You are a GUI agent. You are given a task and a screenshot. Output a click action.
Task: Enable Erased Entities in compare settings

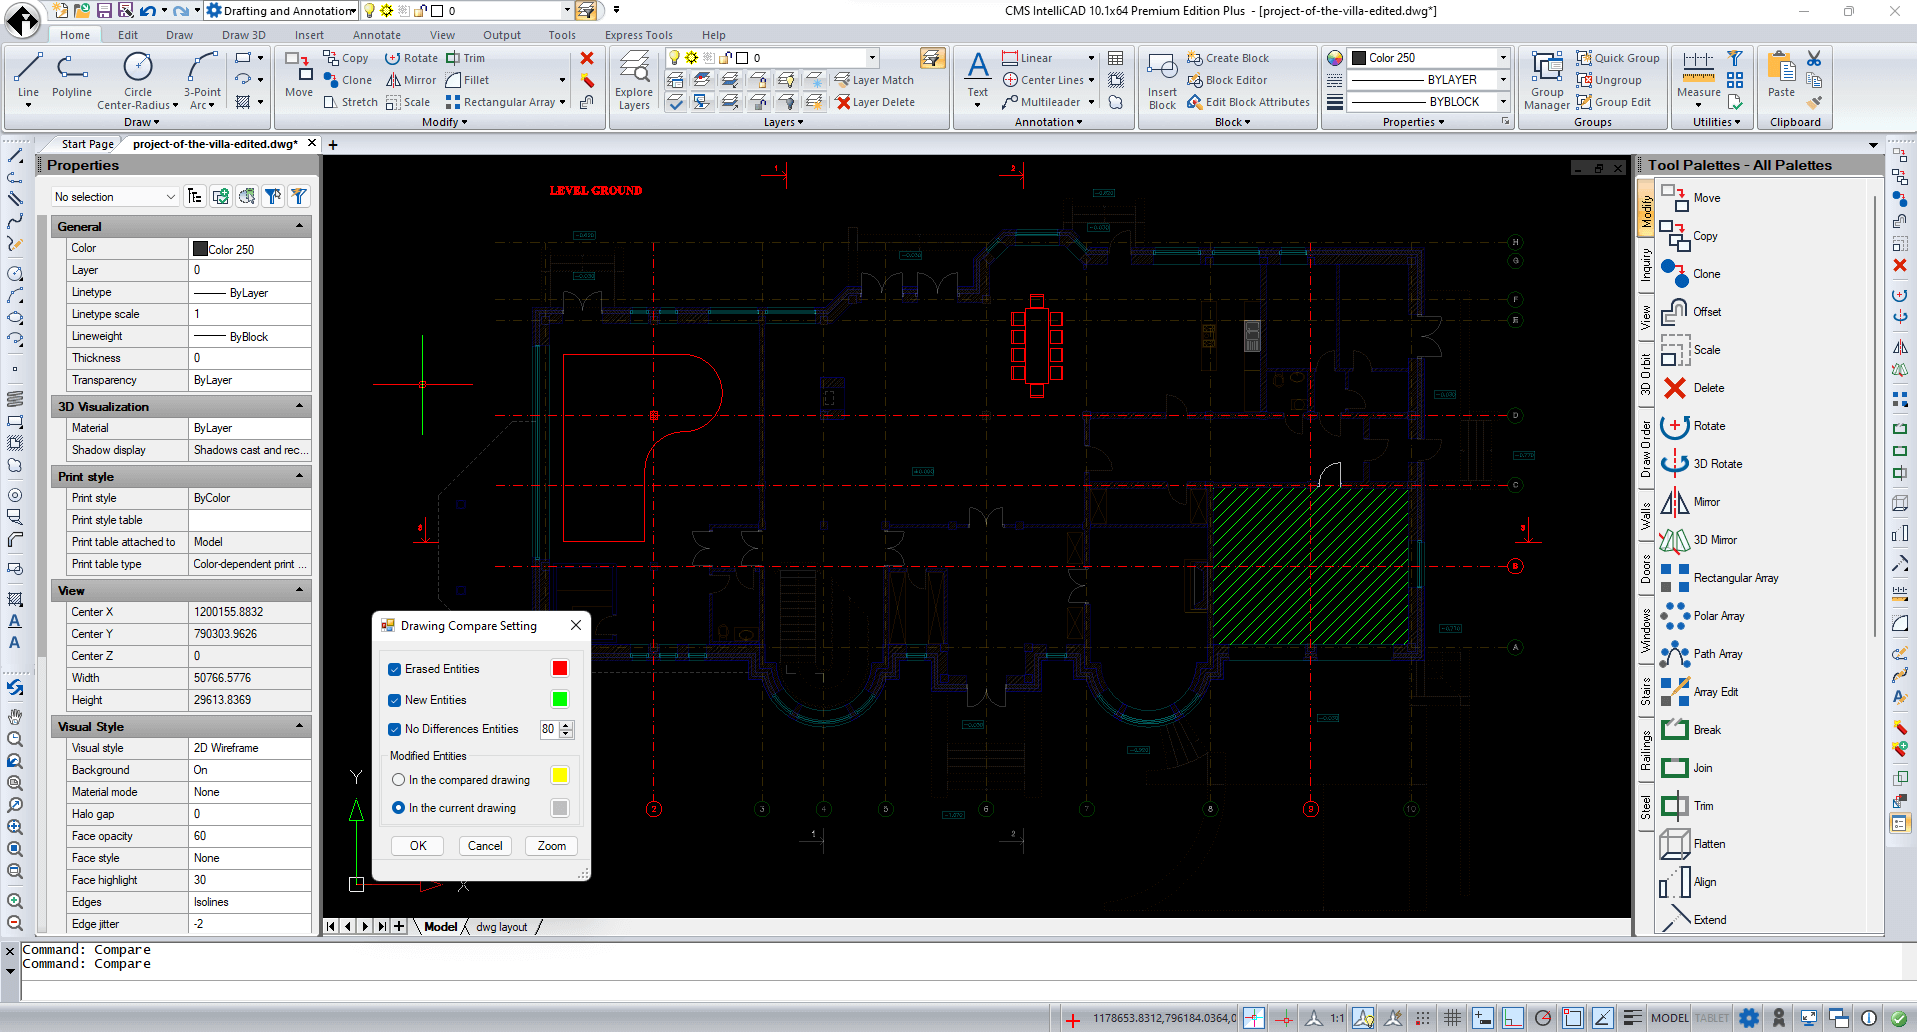pos(394,669)
